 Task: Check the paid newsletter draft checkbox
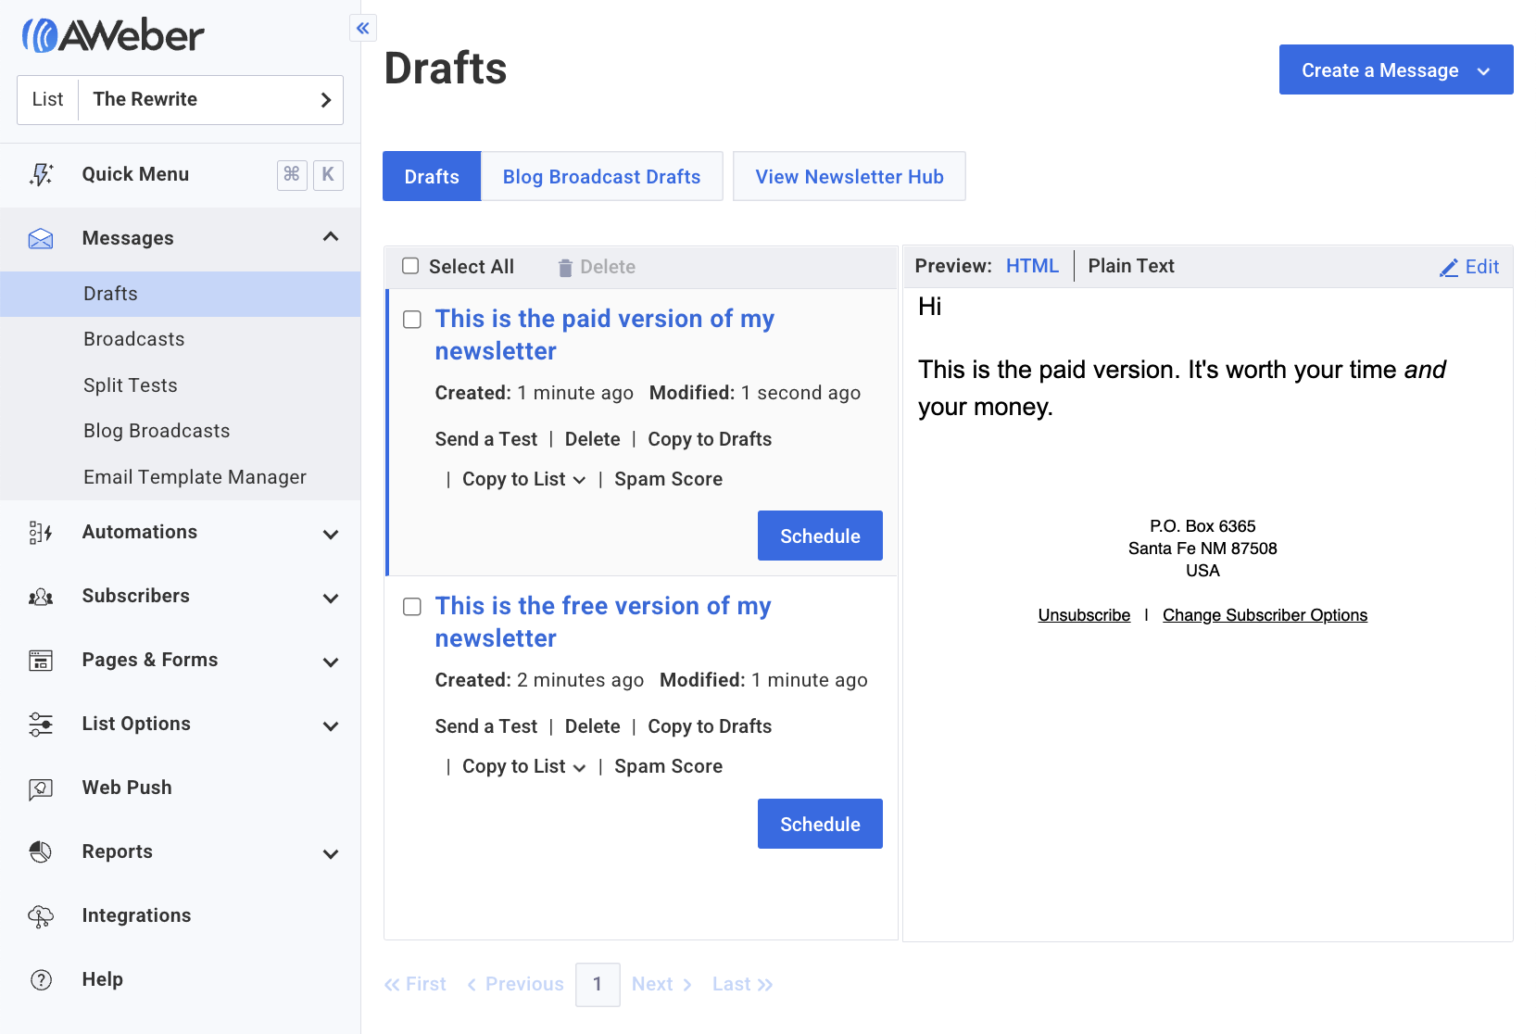[411, 319]
